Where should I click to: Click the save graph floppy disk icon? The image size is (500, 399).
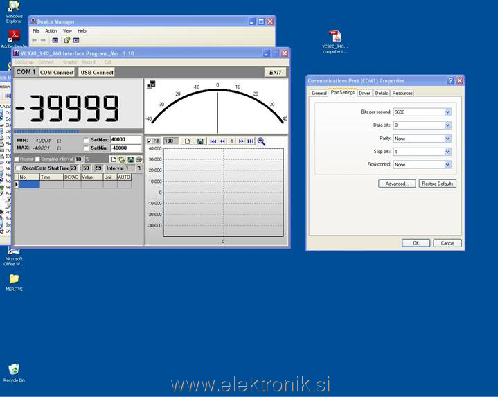click(x=200, y=141)
